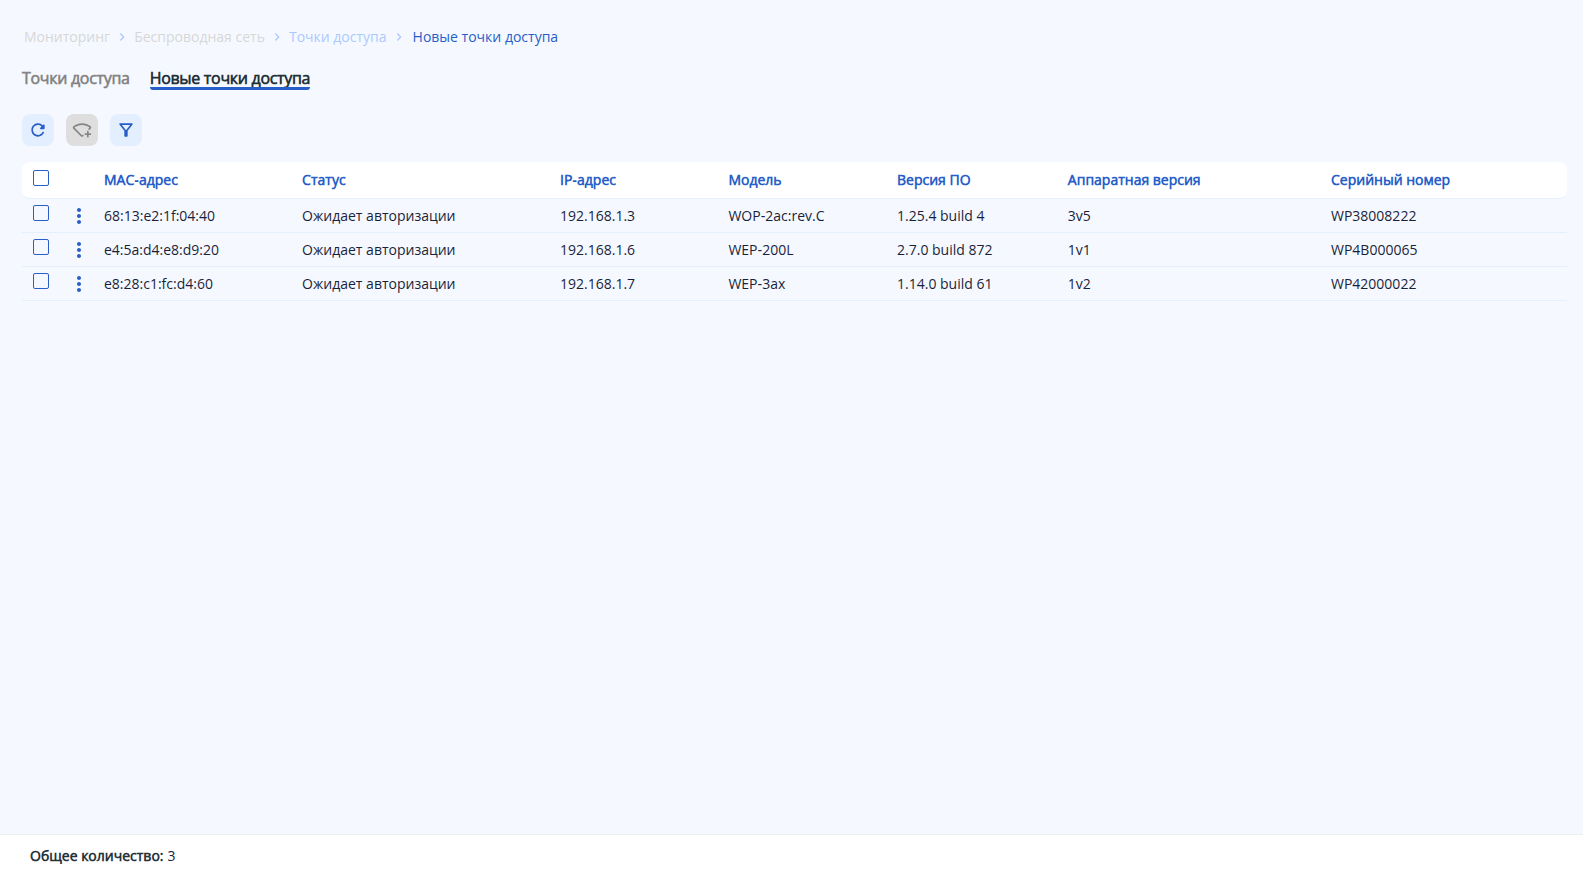The width and height of the screenshot is (1583, 874).
Task: Sort table by "Статус" column
Action: click(324, 180)
